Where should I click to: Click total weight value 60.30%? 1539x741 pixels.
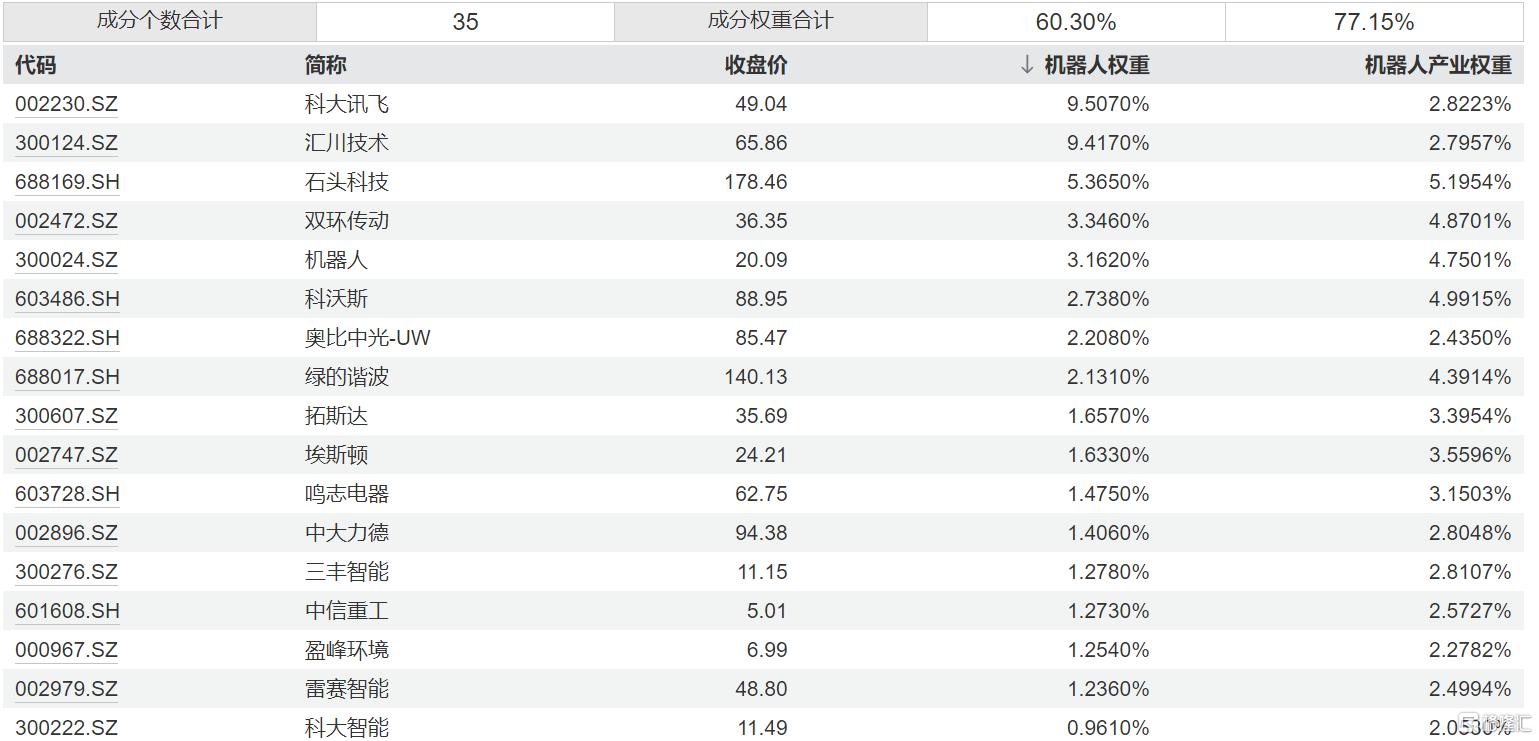tap(1076, 22)
